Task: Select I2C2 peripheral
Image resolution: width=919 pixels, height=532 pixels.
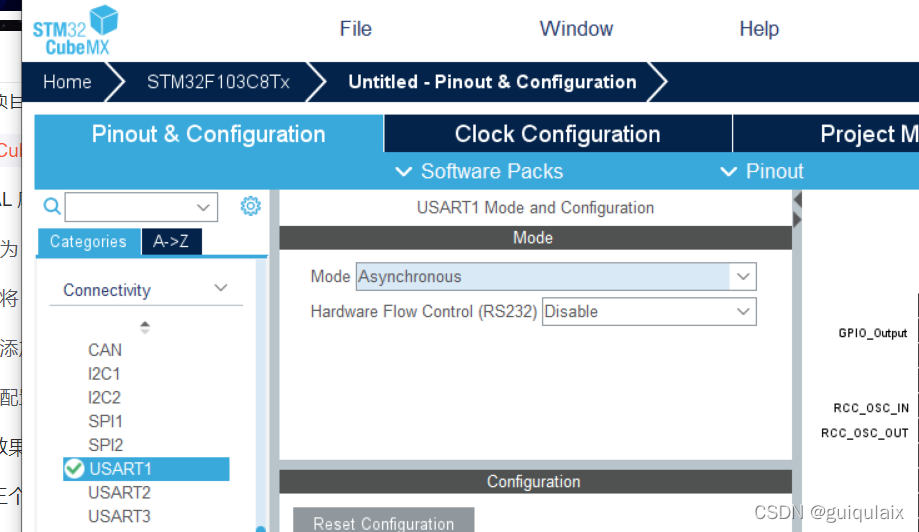Action: click(104, 397)
